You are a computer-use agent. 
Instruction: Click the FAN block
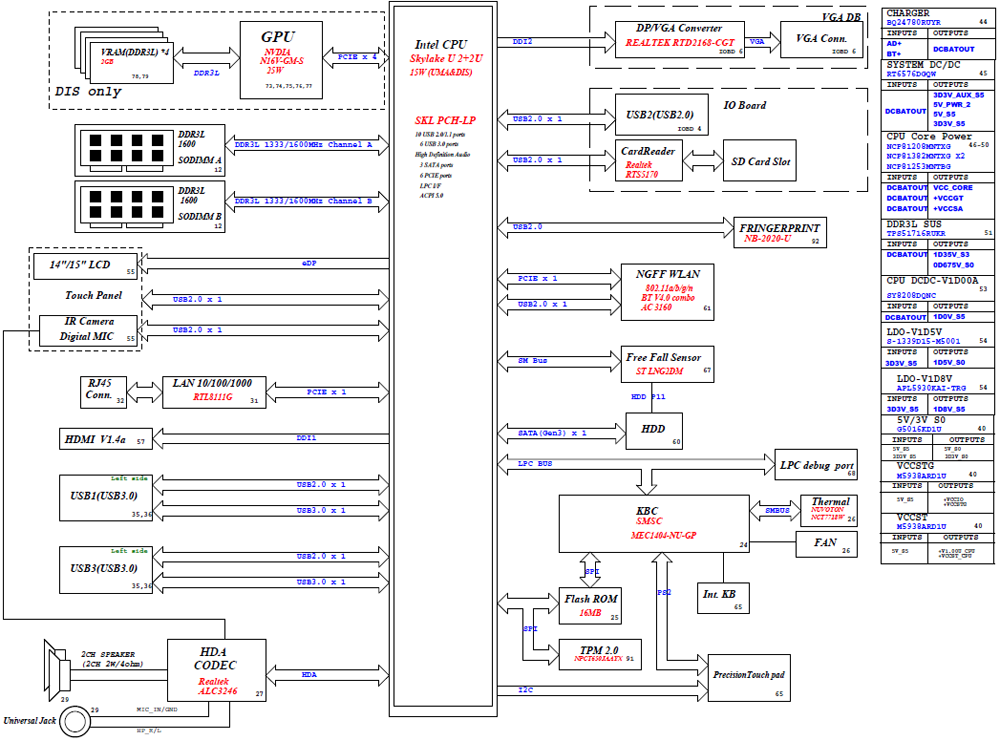pyautogui.click(x=827, y=544)
